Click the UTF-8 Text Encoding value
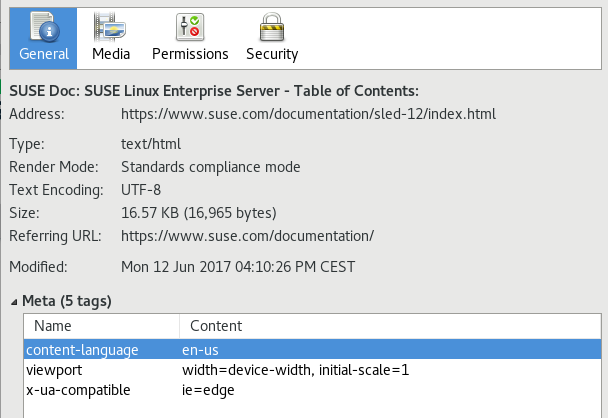Screen dimensions: 608x418 click(141, 190)
